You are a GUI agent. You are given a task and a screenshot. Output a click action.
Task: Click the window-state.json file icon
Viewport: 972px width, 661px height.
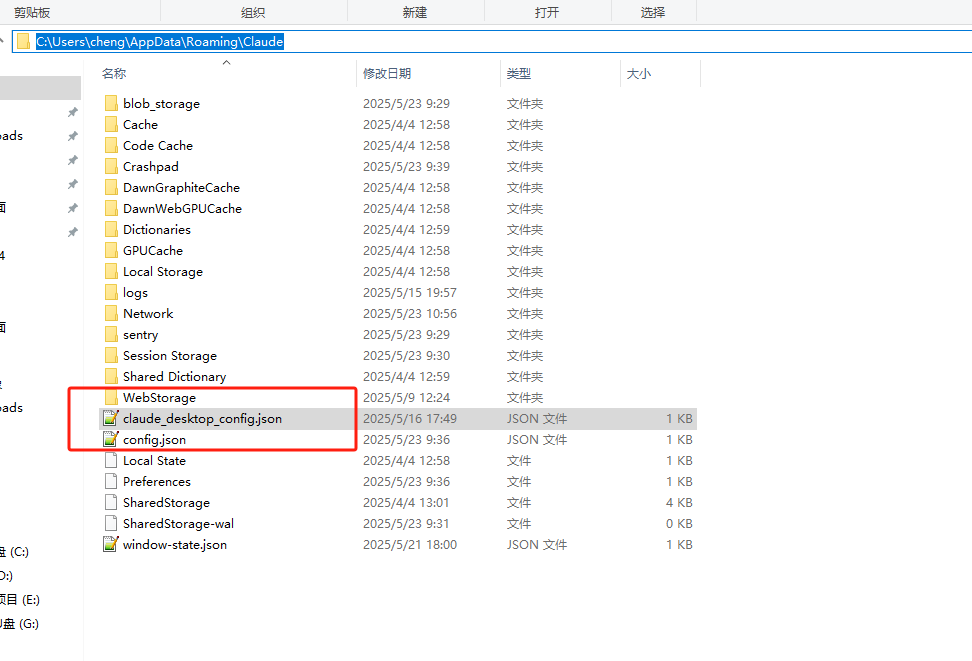click(110, 544)
